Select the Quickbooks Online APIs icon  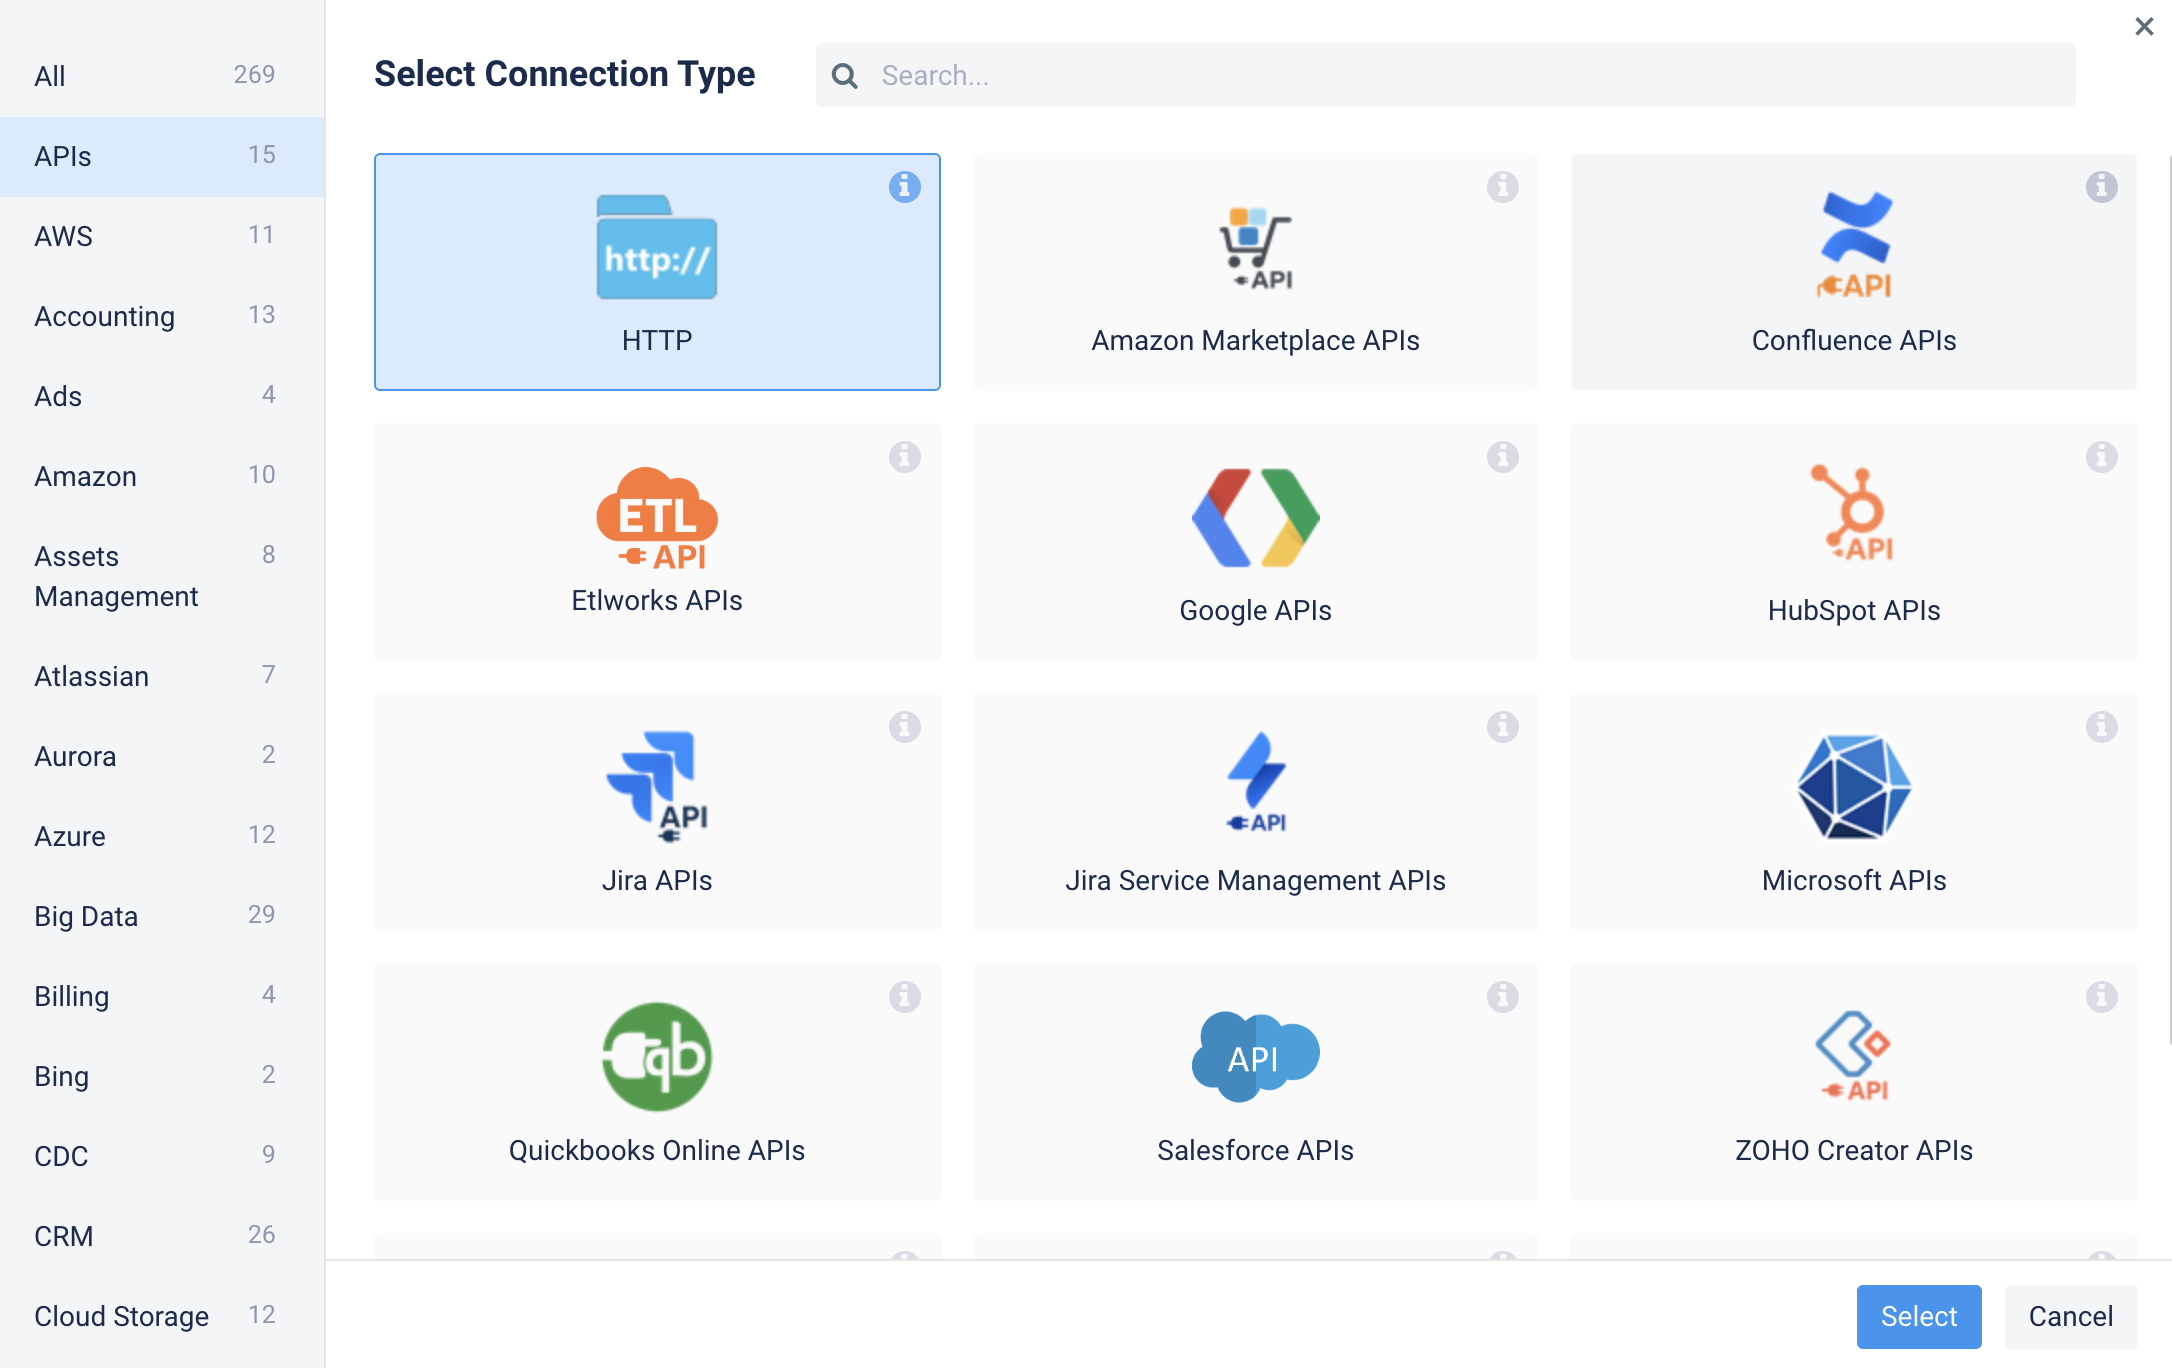coord(656,1056)
